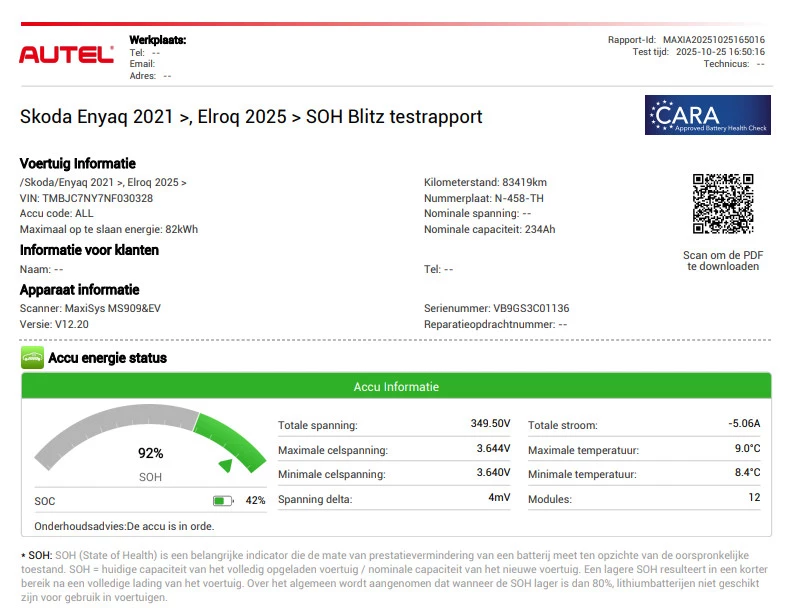The width and height of the screenshot is (792, 610).
Task: Click the Totale stroom value -5.06A
Action: 744,423
